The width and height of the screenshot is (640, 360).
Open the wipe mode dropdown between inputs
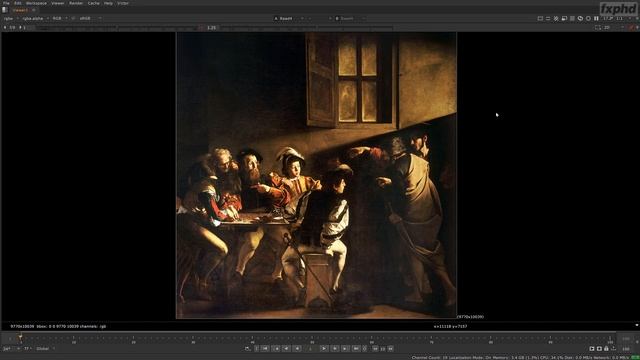pyautogui.click(x=320, y=18)
